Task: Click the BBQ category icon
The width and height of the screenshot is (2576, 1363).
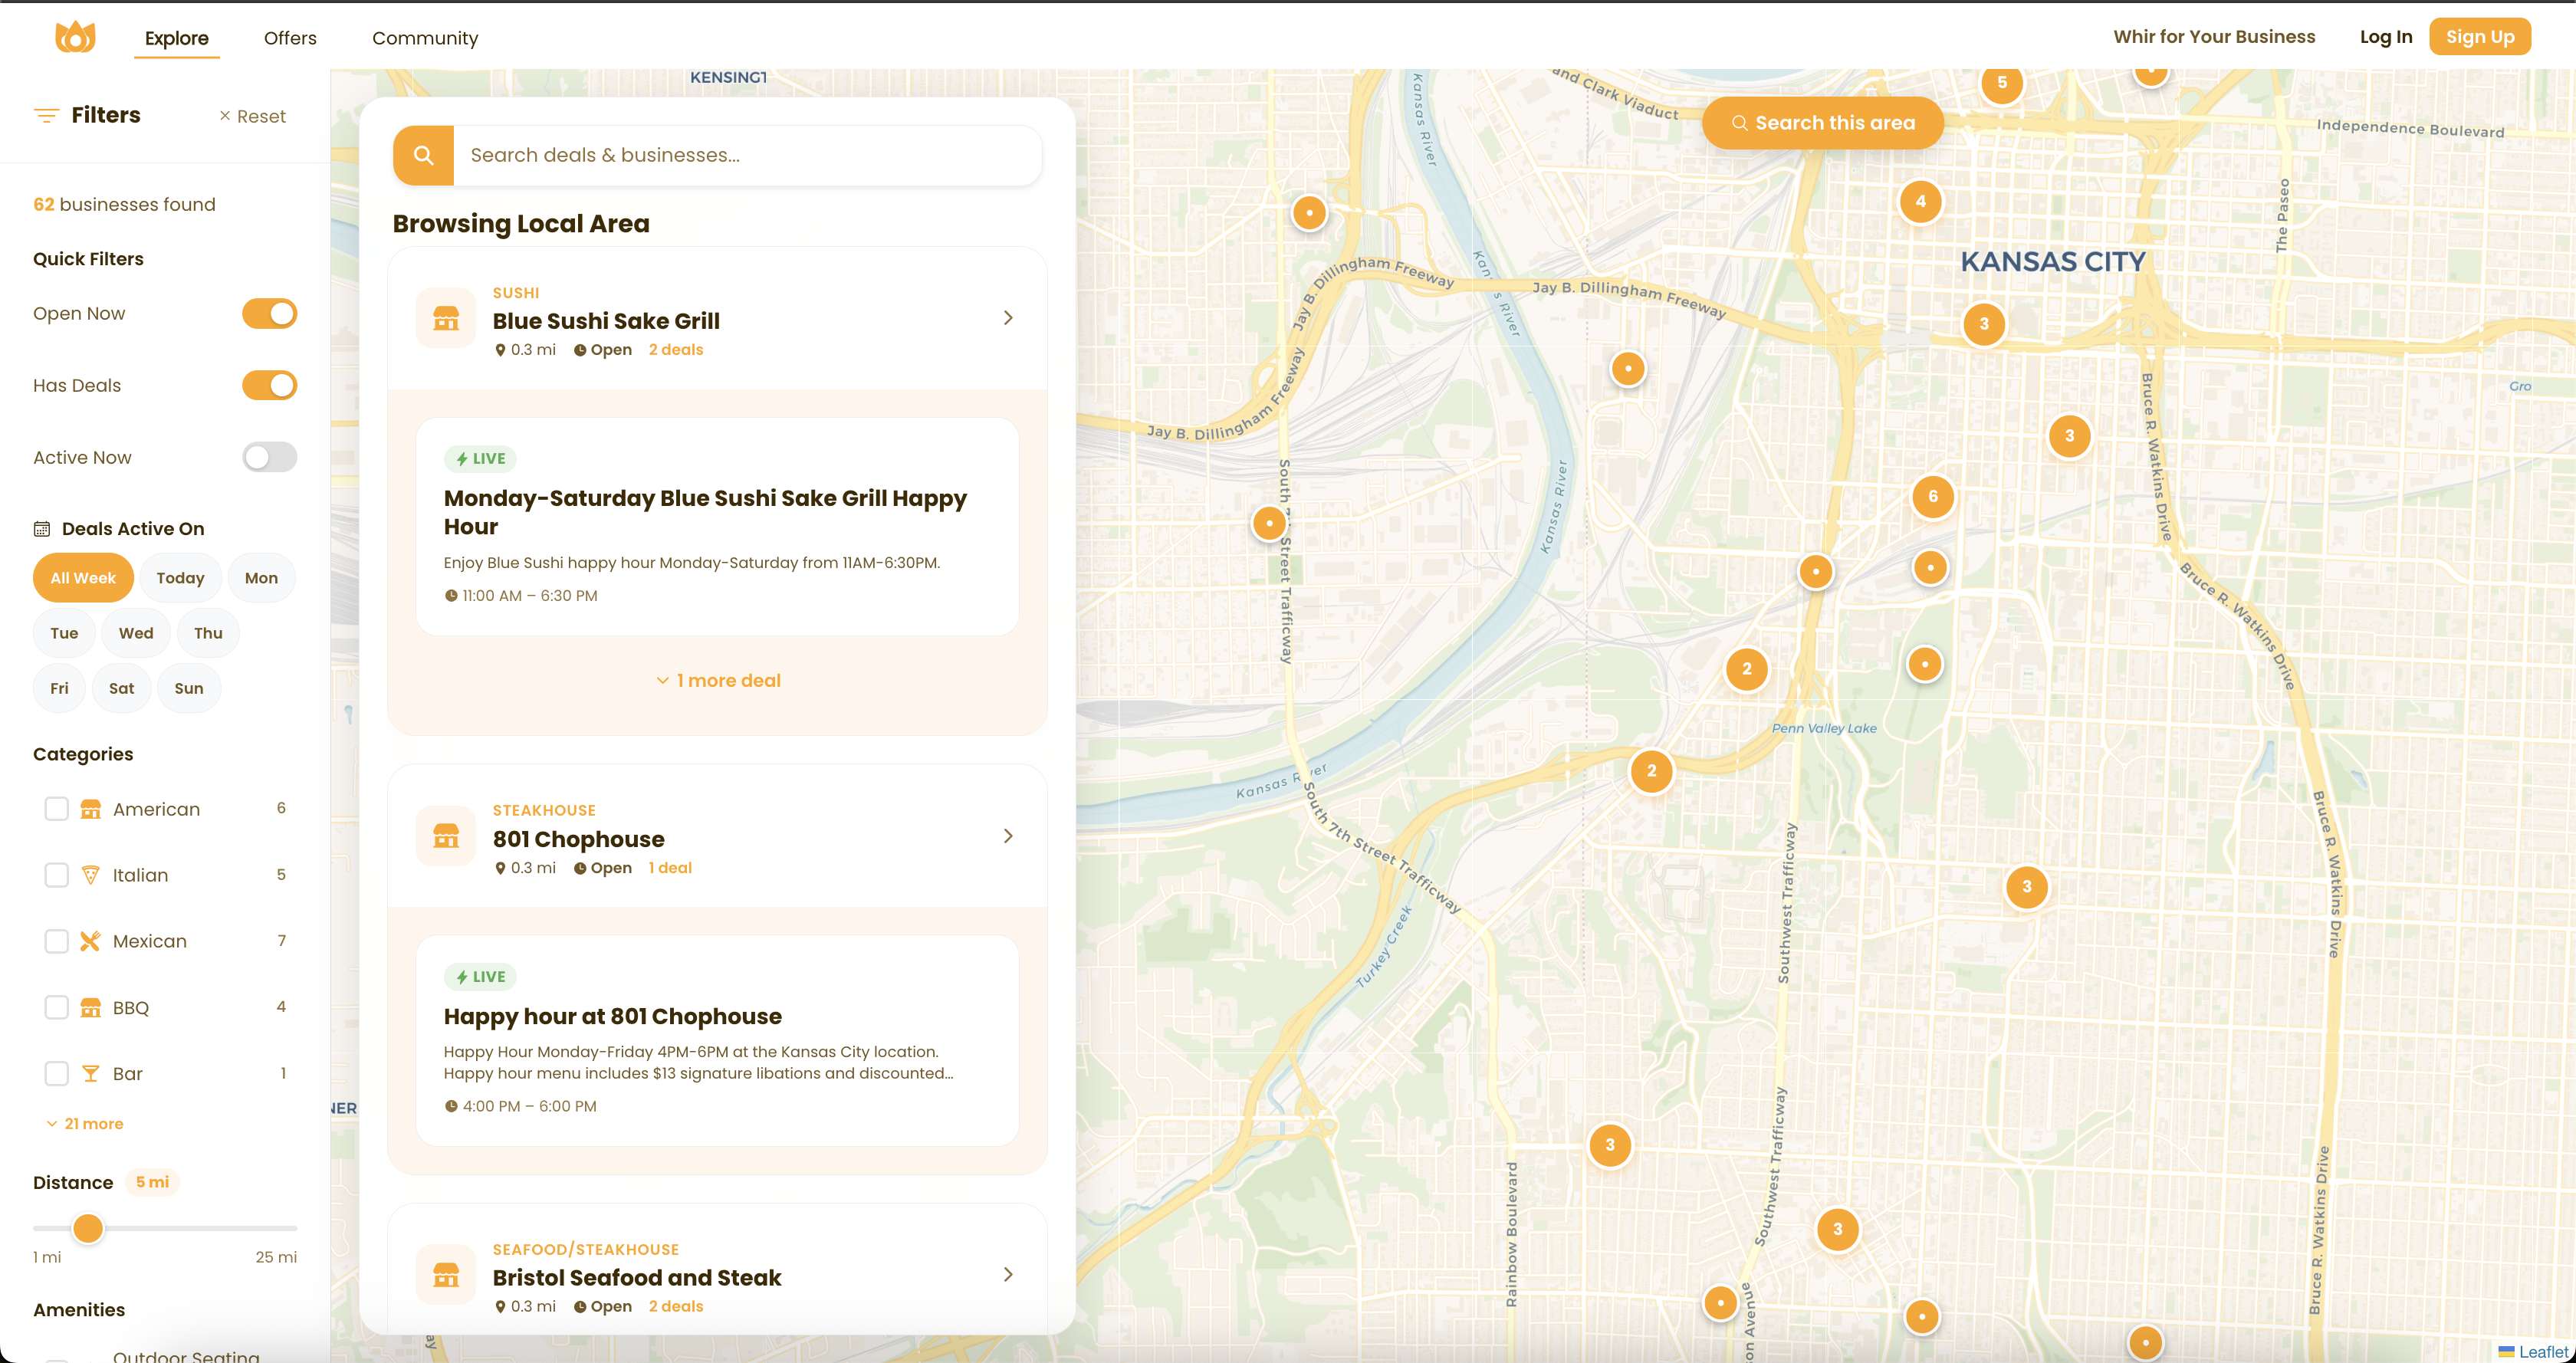Action: 90,1007
